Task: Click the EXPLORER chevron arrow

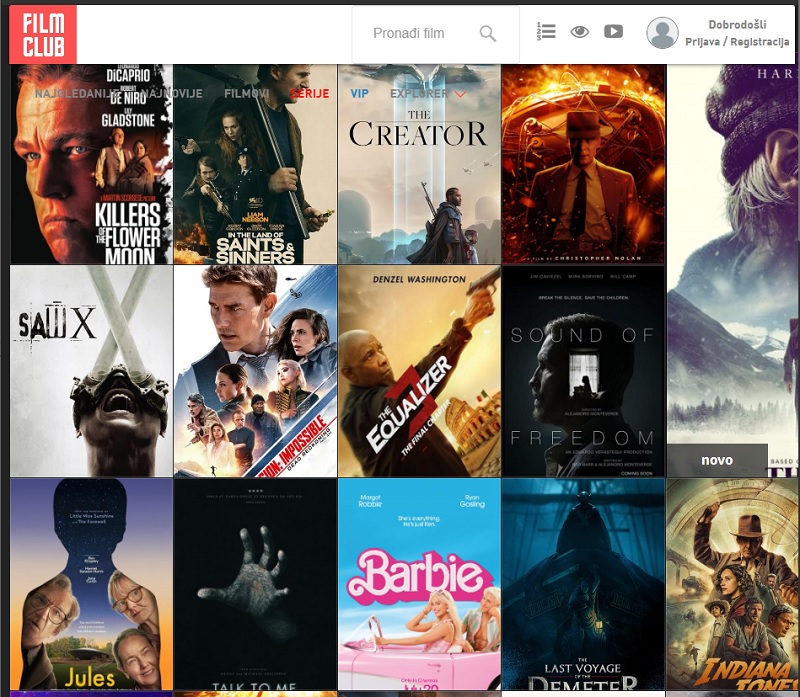Action: tap(460, 94)
